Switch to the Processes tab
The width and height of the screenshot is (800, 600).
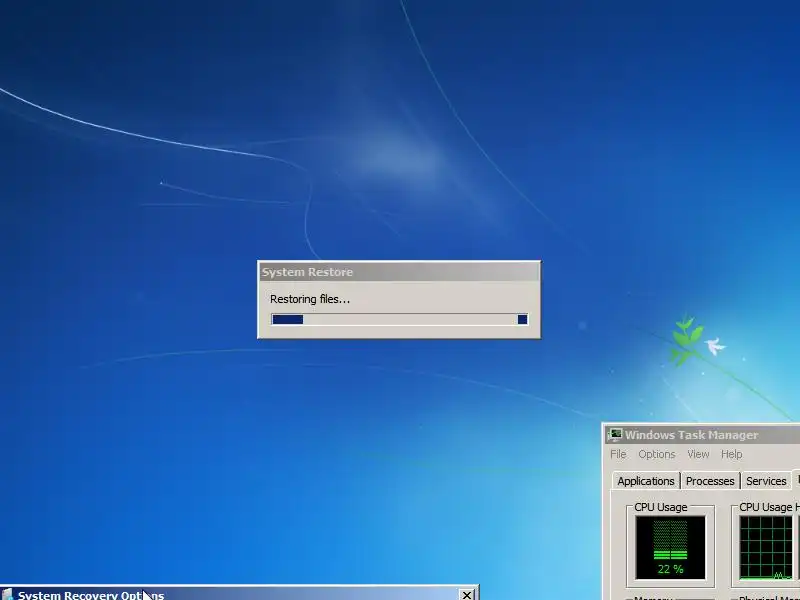710,481
